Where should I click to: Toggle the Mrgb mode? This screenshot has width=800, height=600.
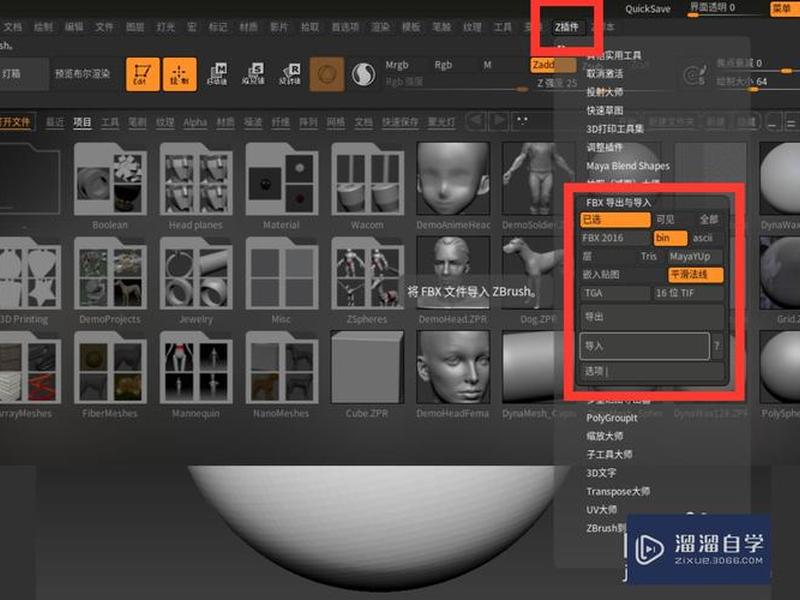coord(397,65)
